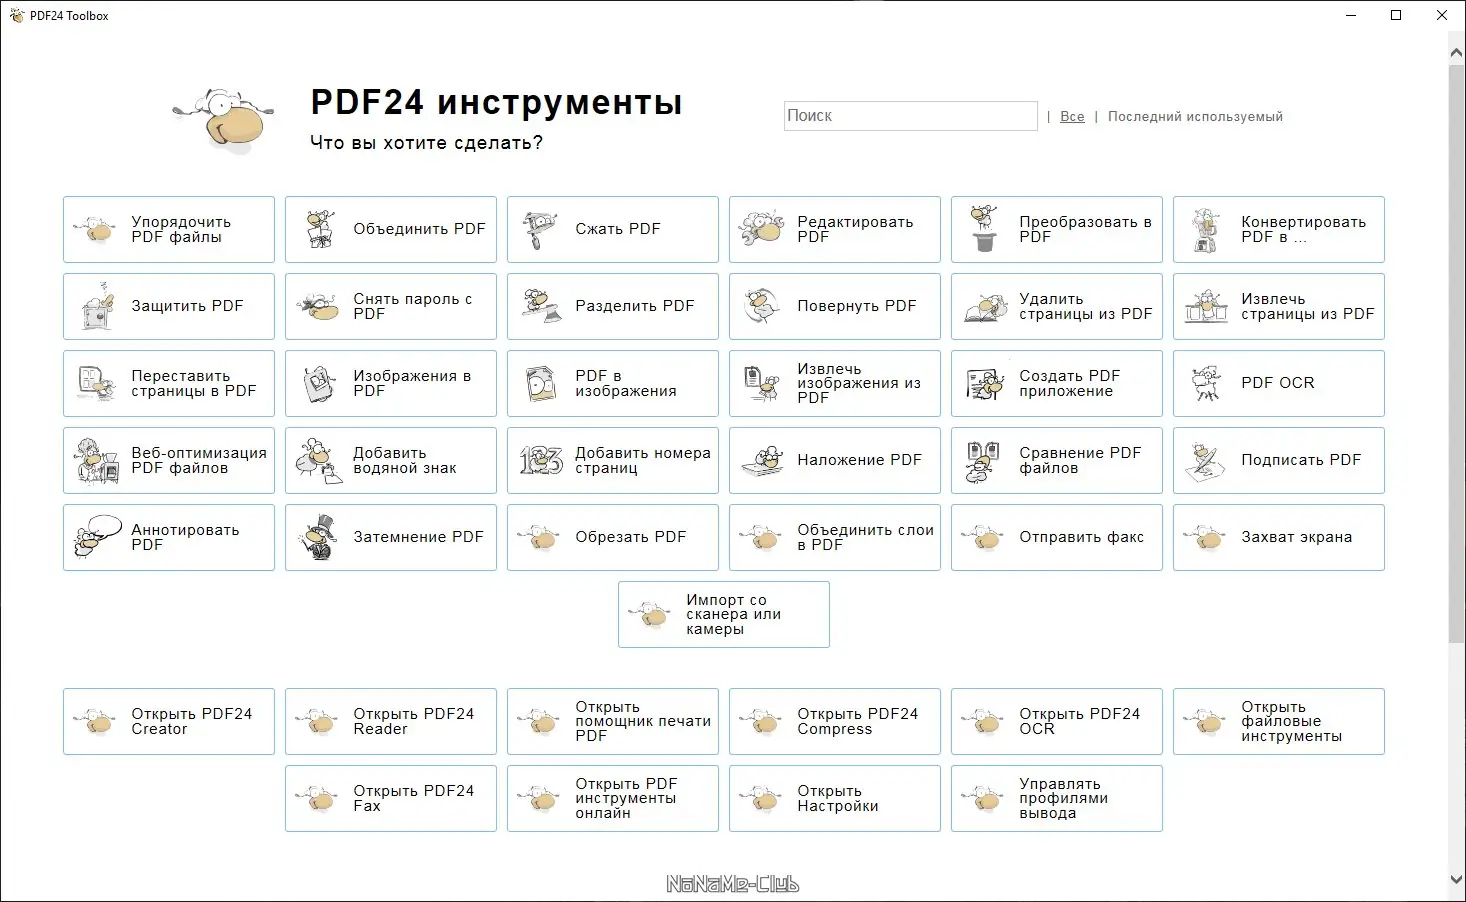Click the vertical scrollbar thumb
This screenshot has width=1466, height=902.
(x=1457, y=355)
